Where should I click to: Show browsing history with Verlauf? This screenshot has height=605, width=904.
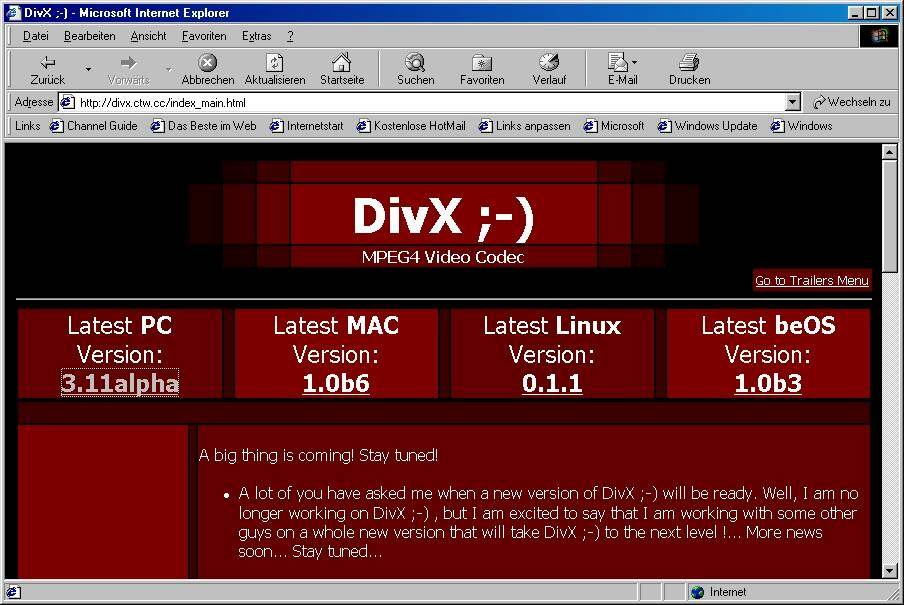point(549,69)
